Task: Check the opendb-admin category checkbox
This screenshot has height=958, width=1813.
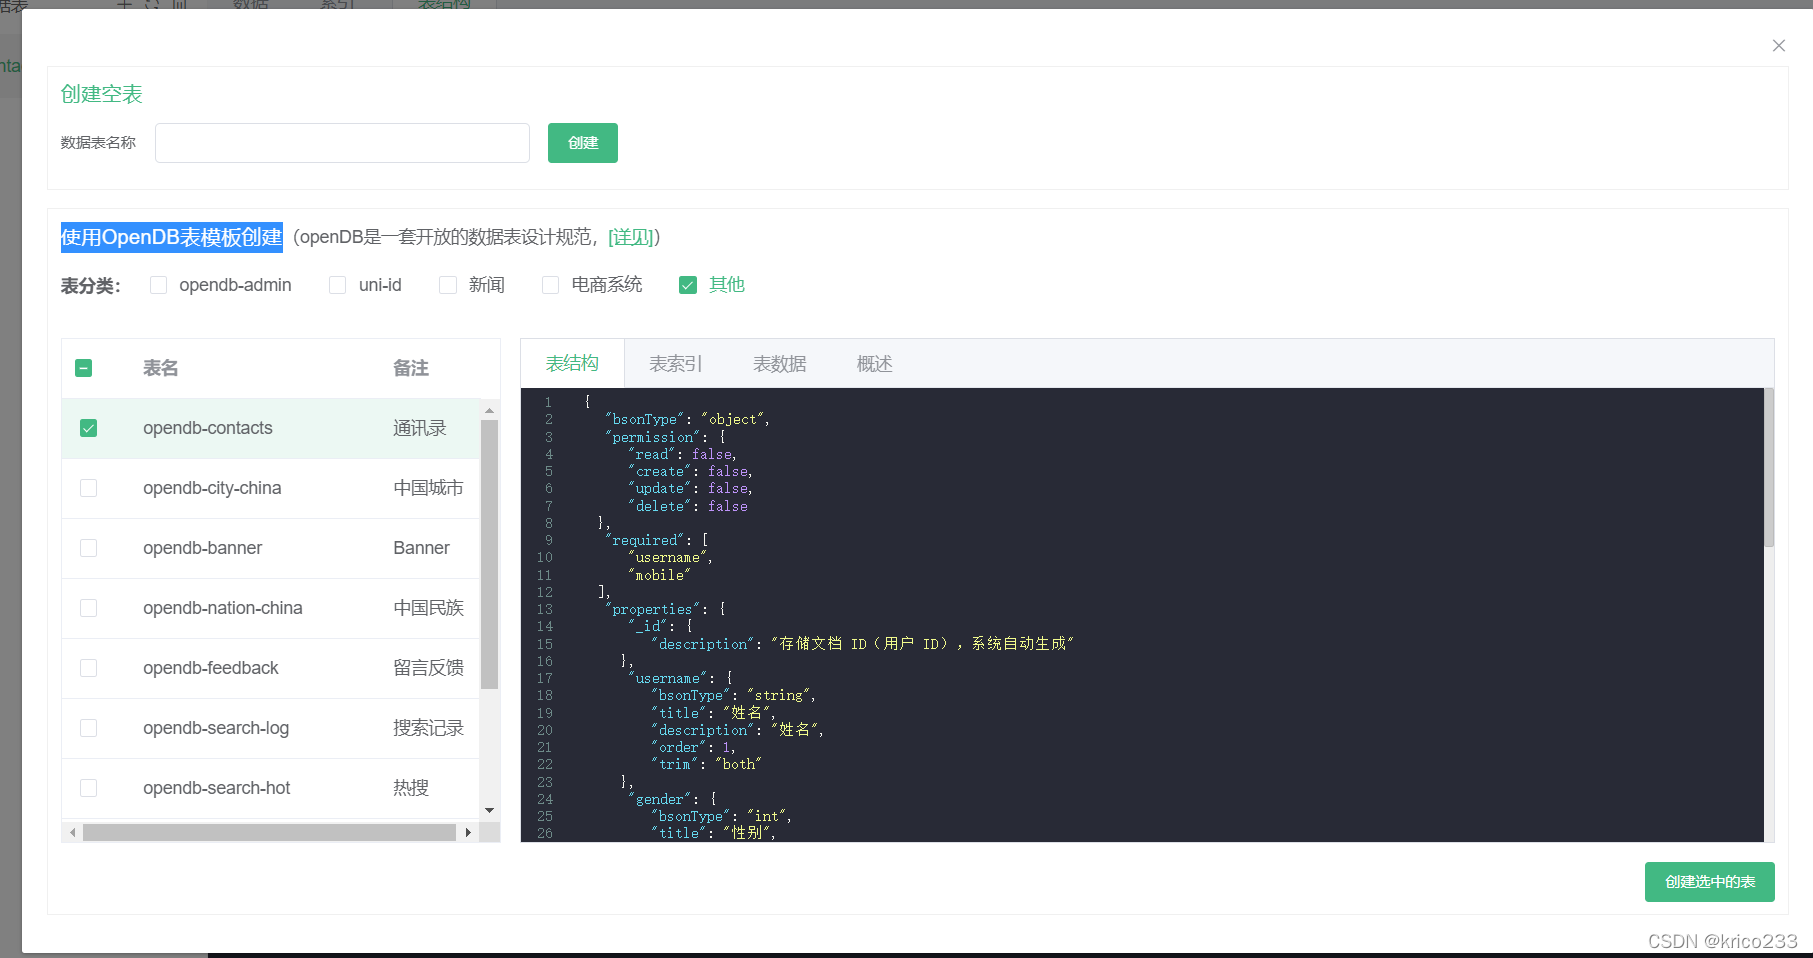Action: pyautogui.click(x=158, y=285)
